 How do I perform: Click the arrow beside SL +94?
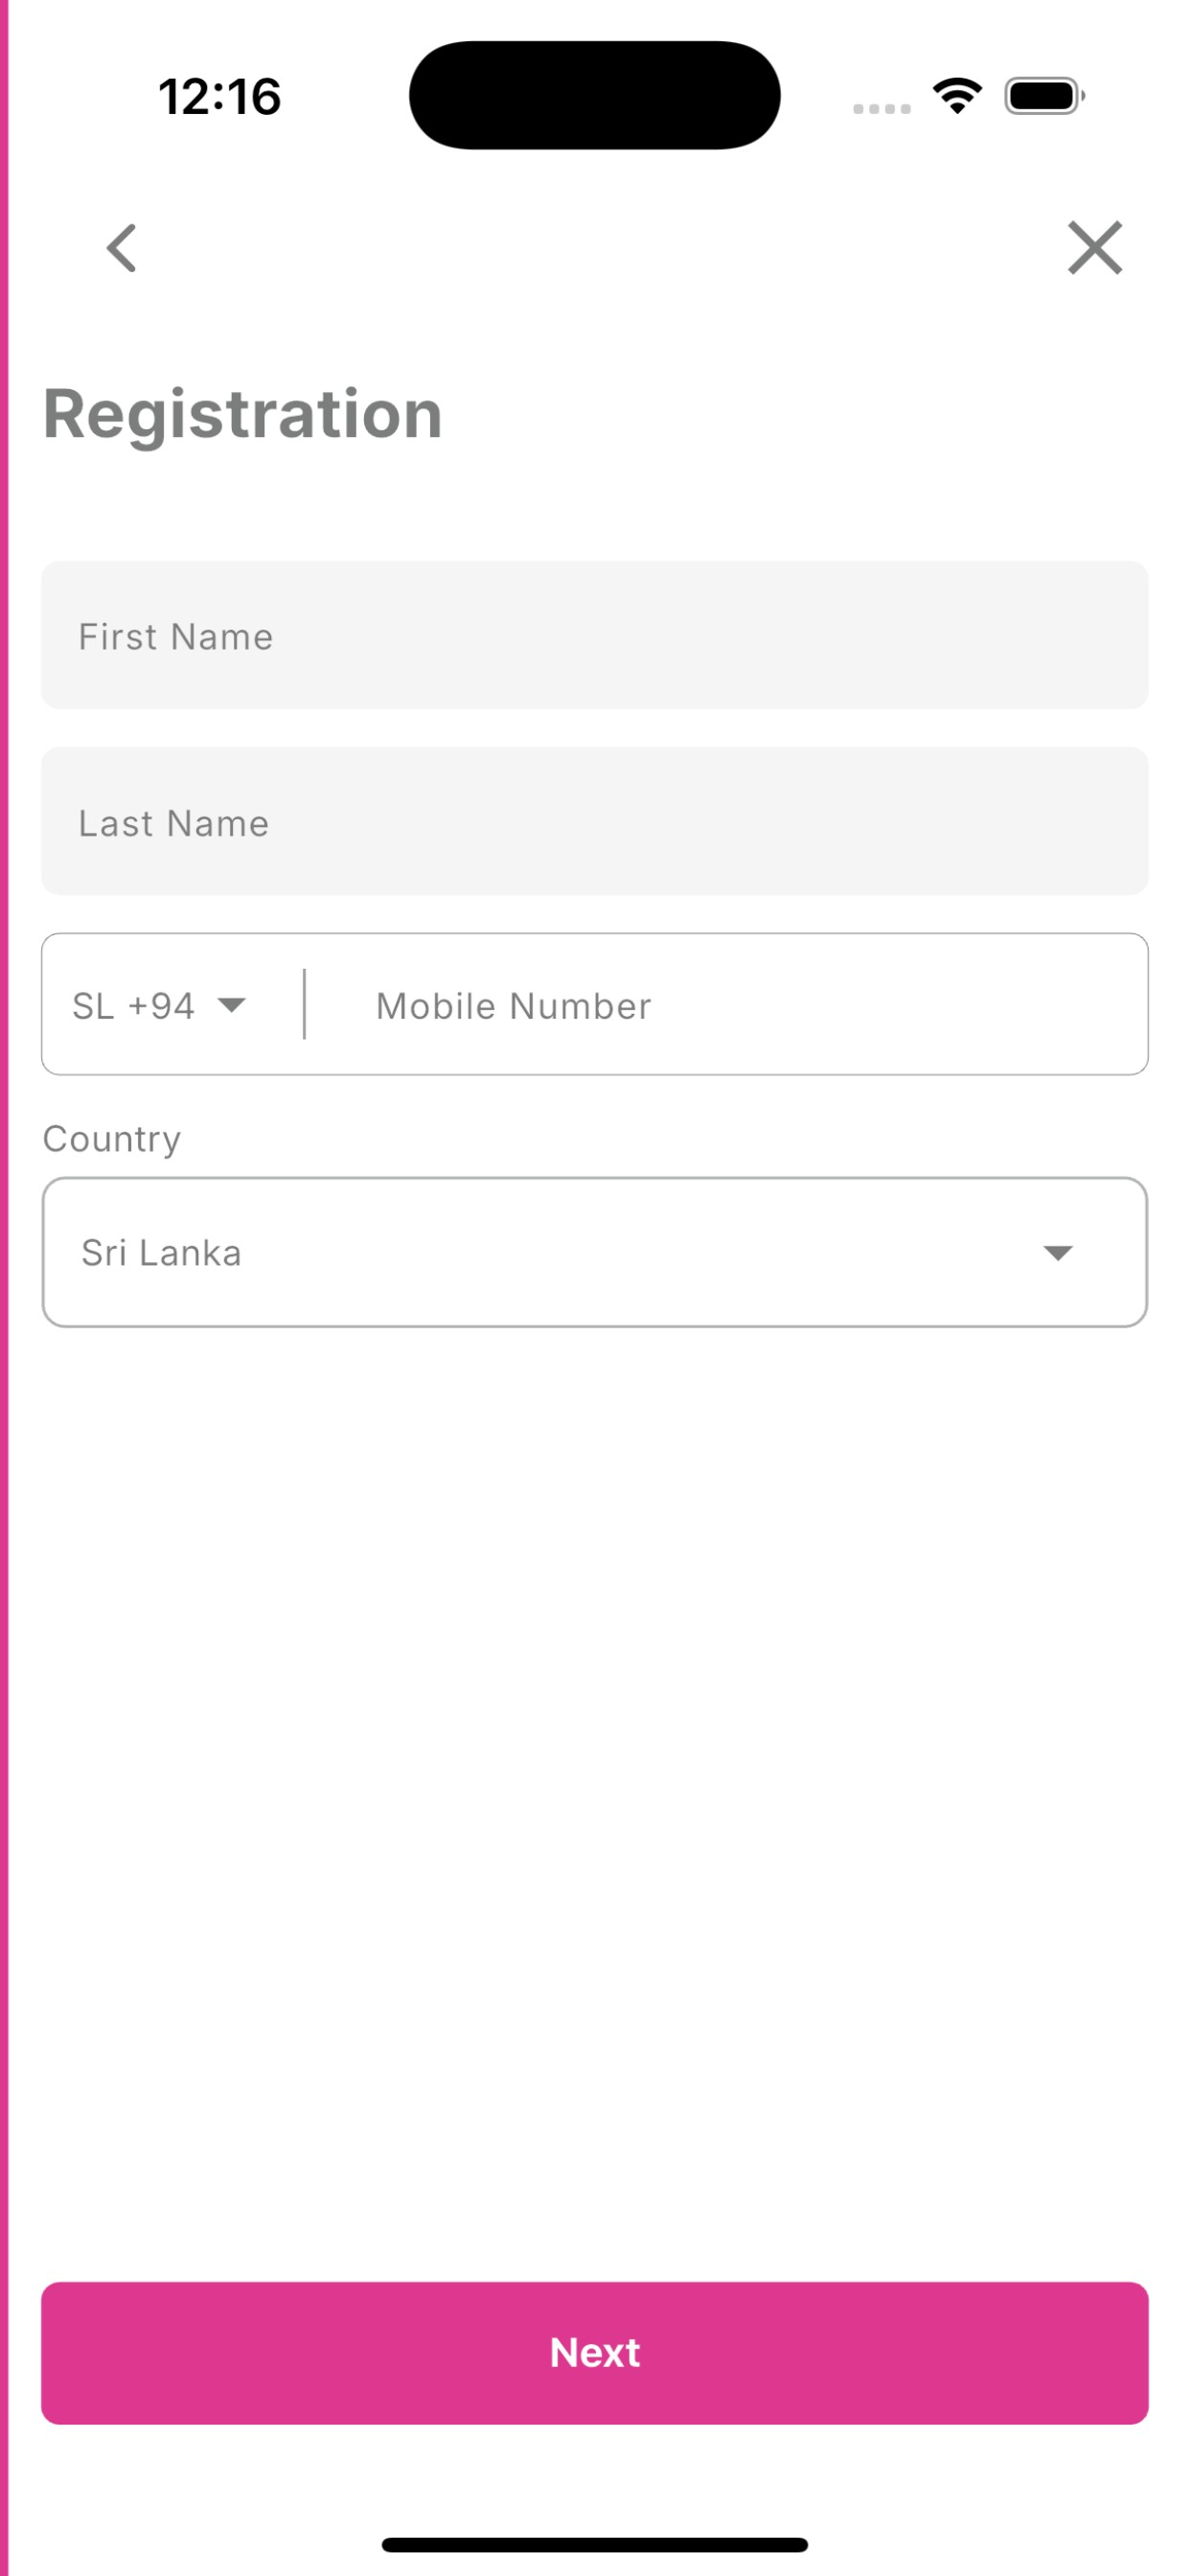coord(231,1005)
